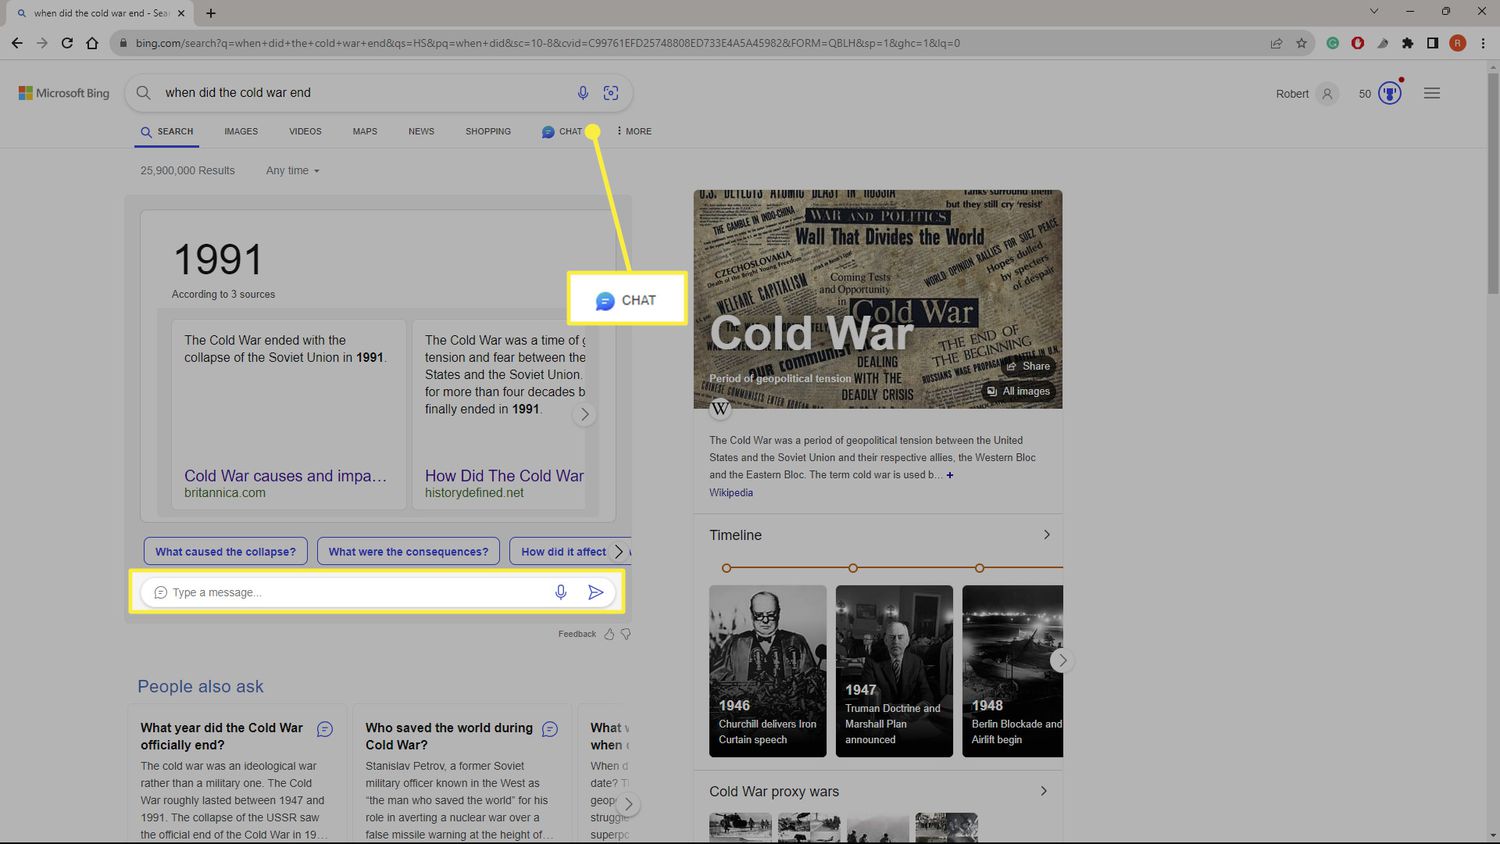Open the Microsoft Rewards trophy icon
1500x844 pixels.
[x=1390, y=93]
